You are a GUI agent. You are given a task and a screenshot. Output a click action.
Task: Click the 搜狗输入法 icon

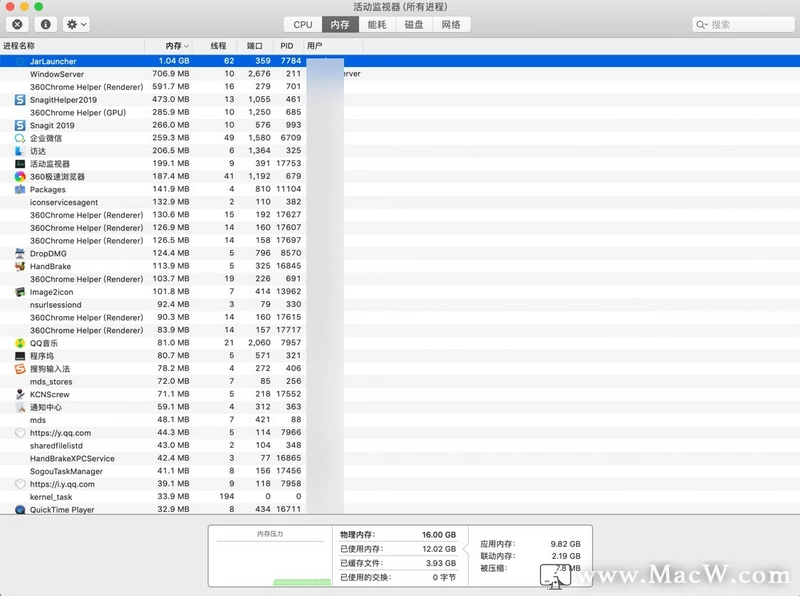[x=20, y=369]
